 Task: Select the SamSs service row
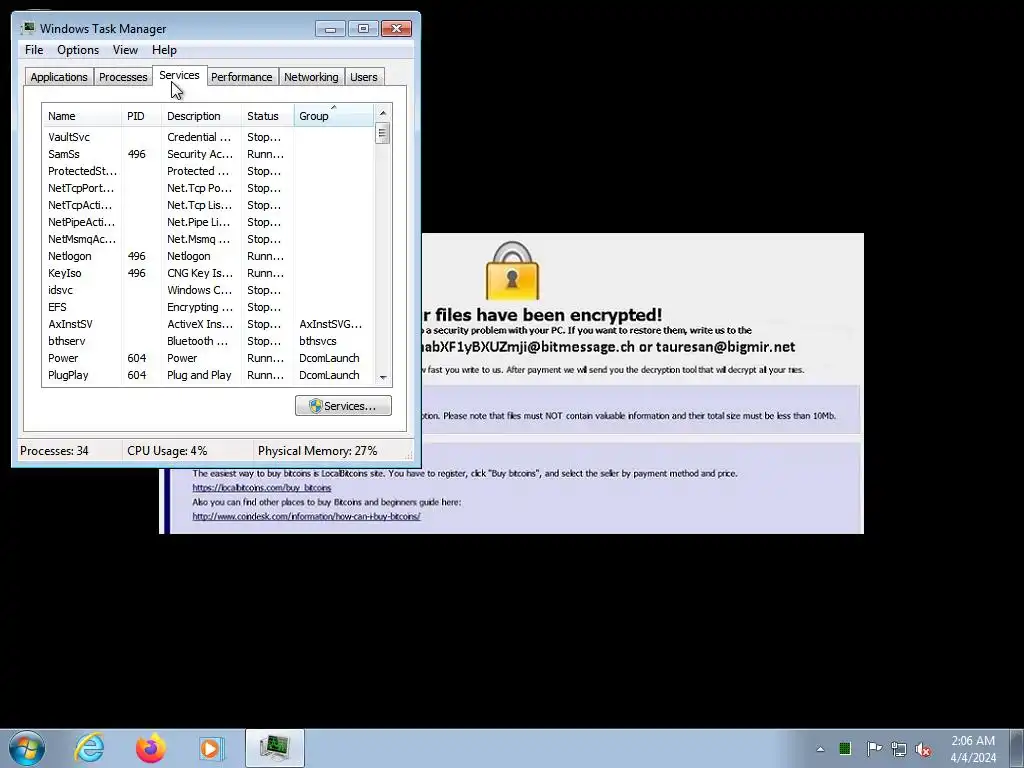click(208, 154)
